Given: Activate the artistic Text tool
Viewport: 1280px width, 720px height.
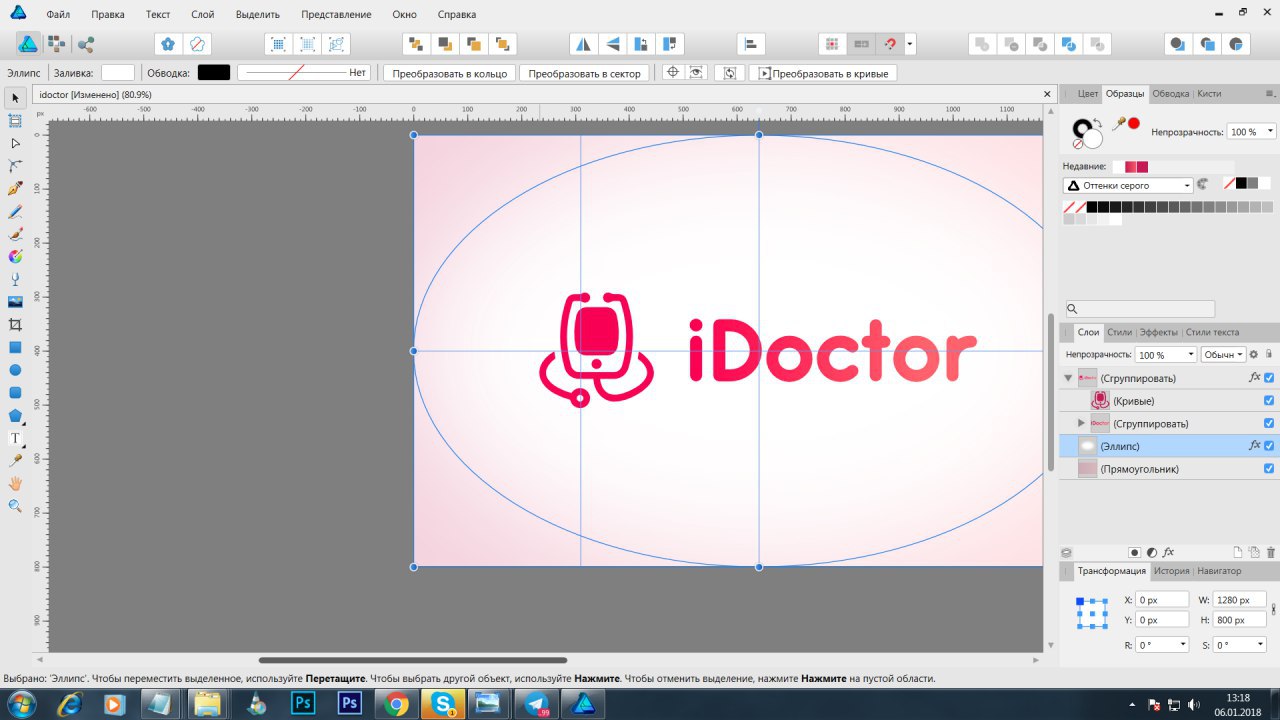Looking at the screenshot, I should [x=15, y=439].
